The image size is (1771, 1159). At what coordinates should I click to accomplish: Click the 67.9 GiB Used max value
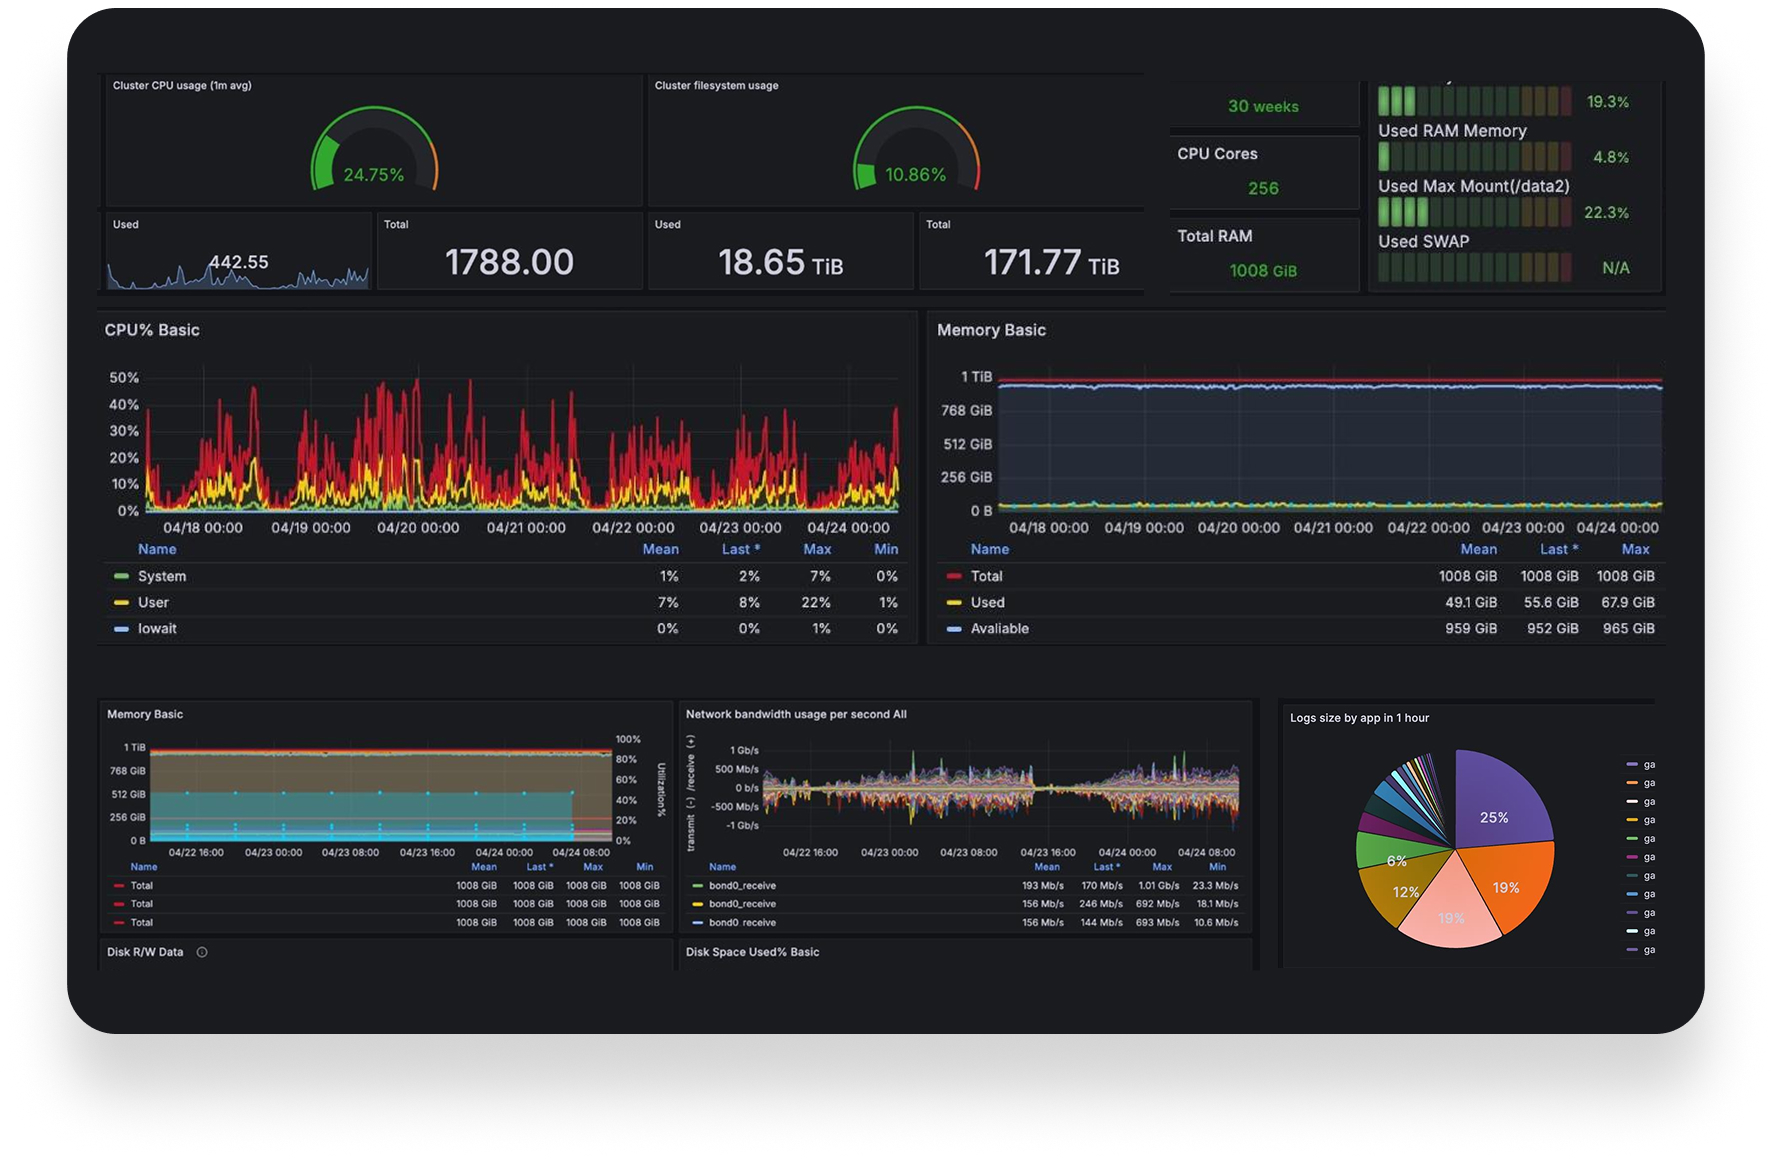1628,602
